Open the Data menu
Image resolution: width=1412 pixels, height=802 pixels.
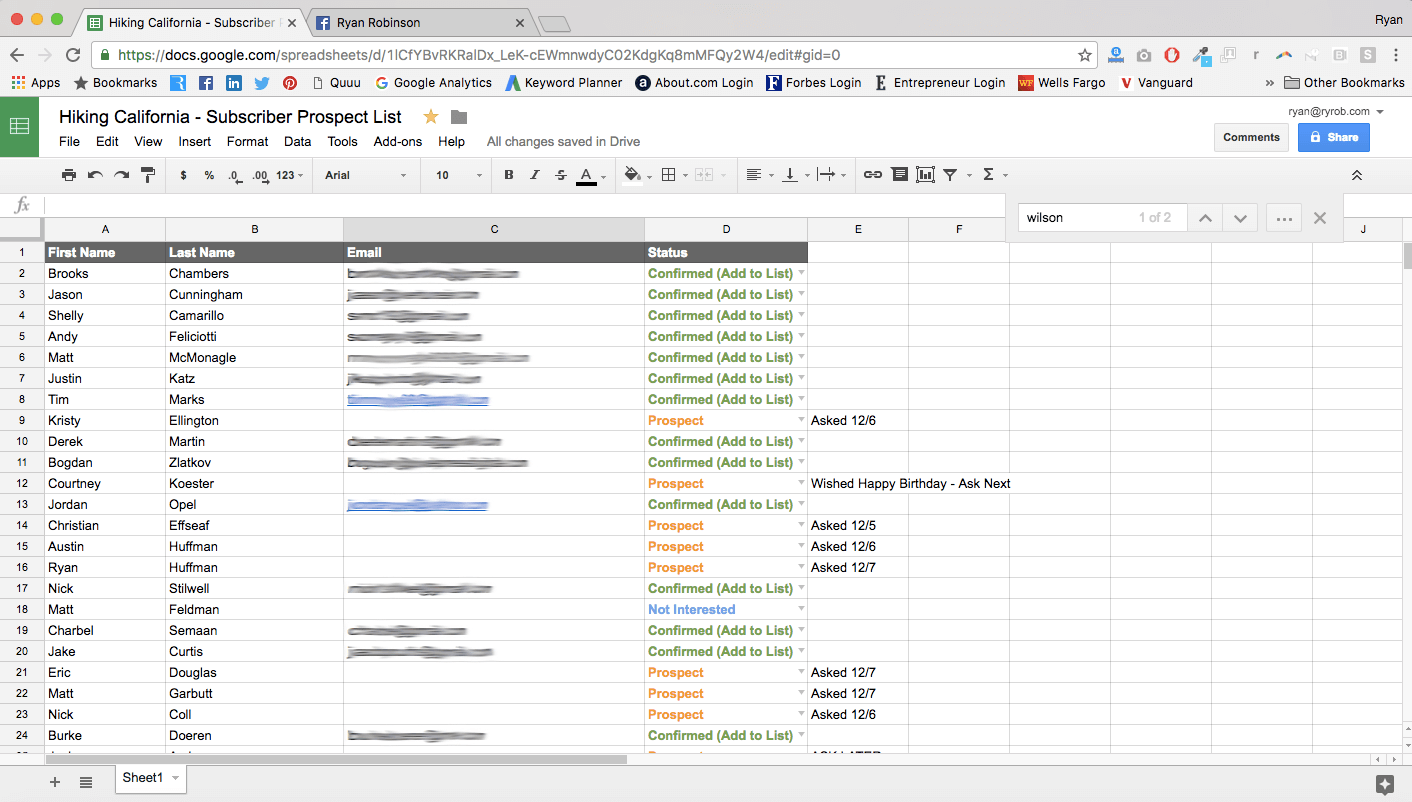297,141
